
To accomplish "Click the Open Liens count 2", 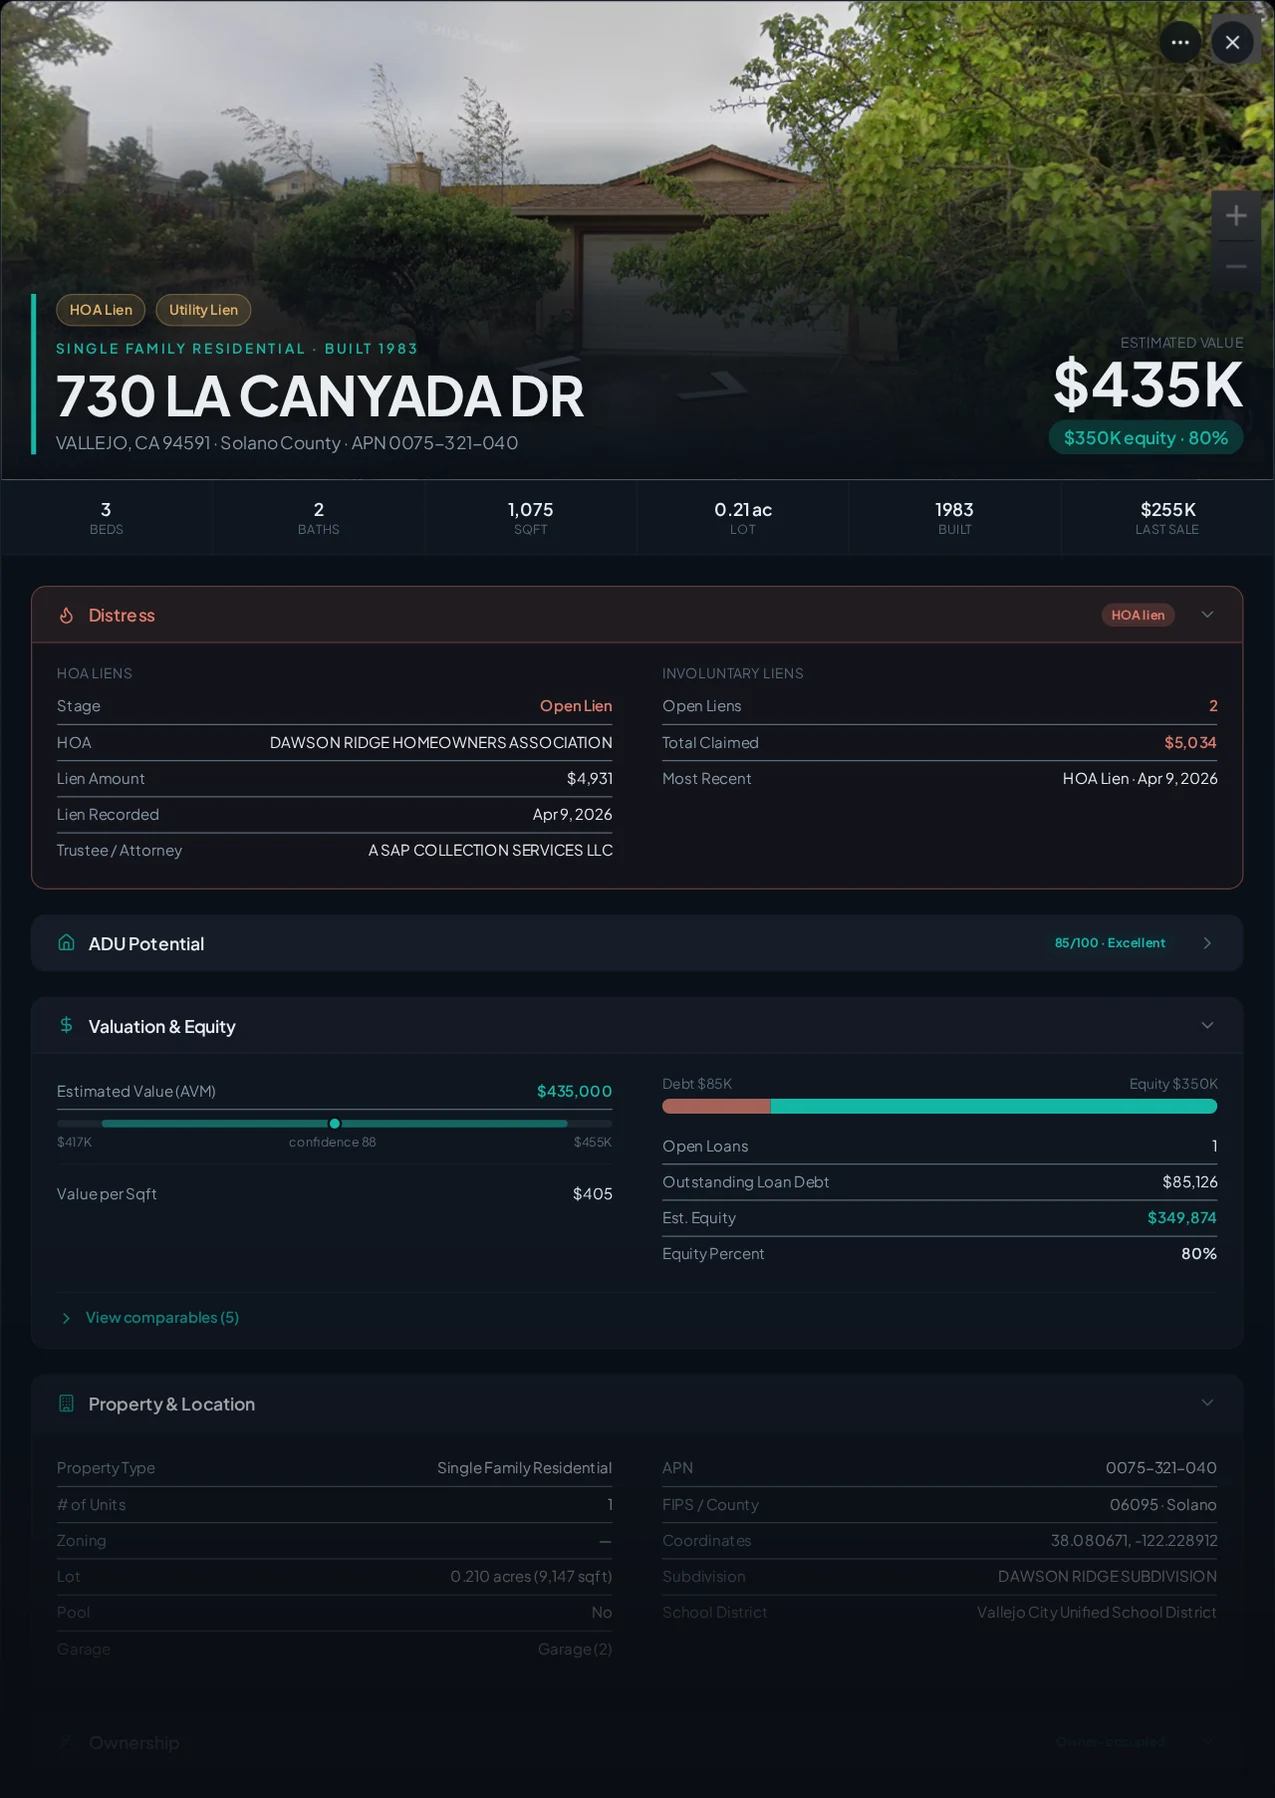I will pyautogui.click(x=1213, y=706).
